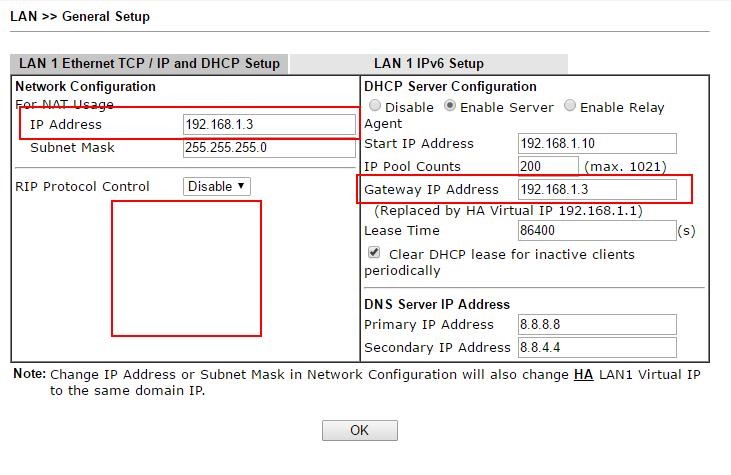Switch to LAN 1 IPv6 Setup tab
Screen dimensions: 731x475
click(428, 63)
